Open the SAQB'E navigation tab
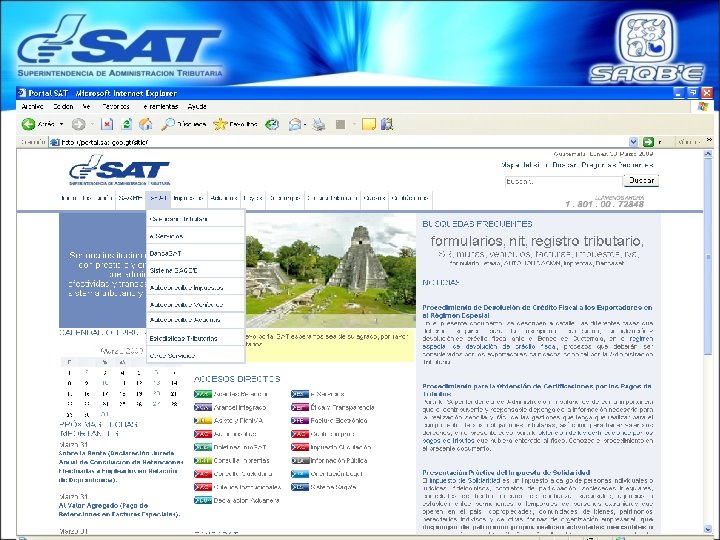 point(130,198)
